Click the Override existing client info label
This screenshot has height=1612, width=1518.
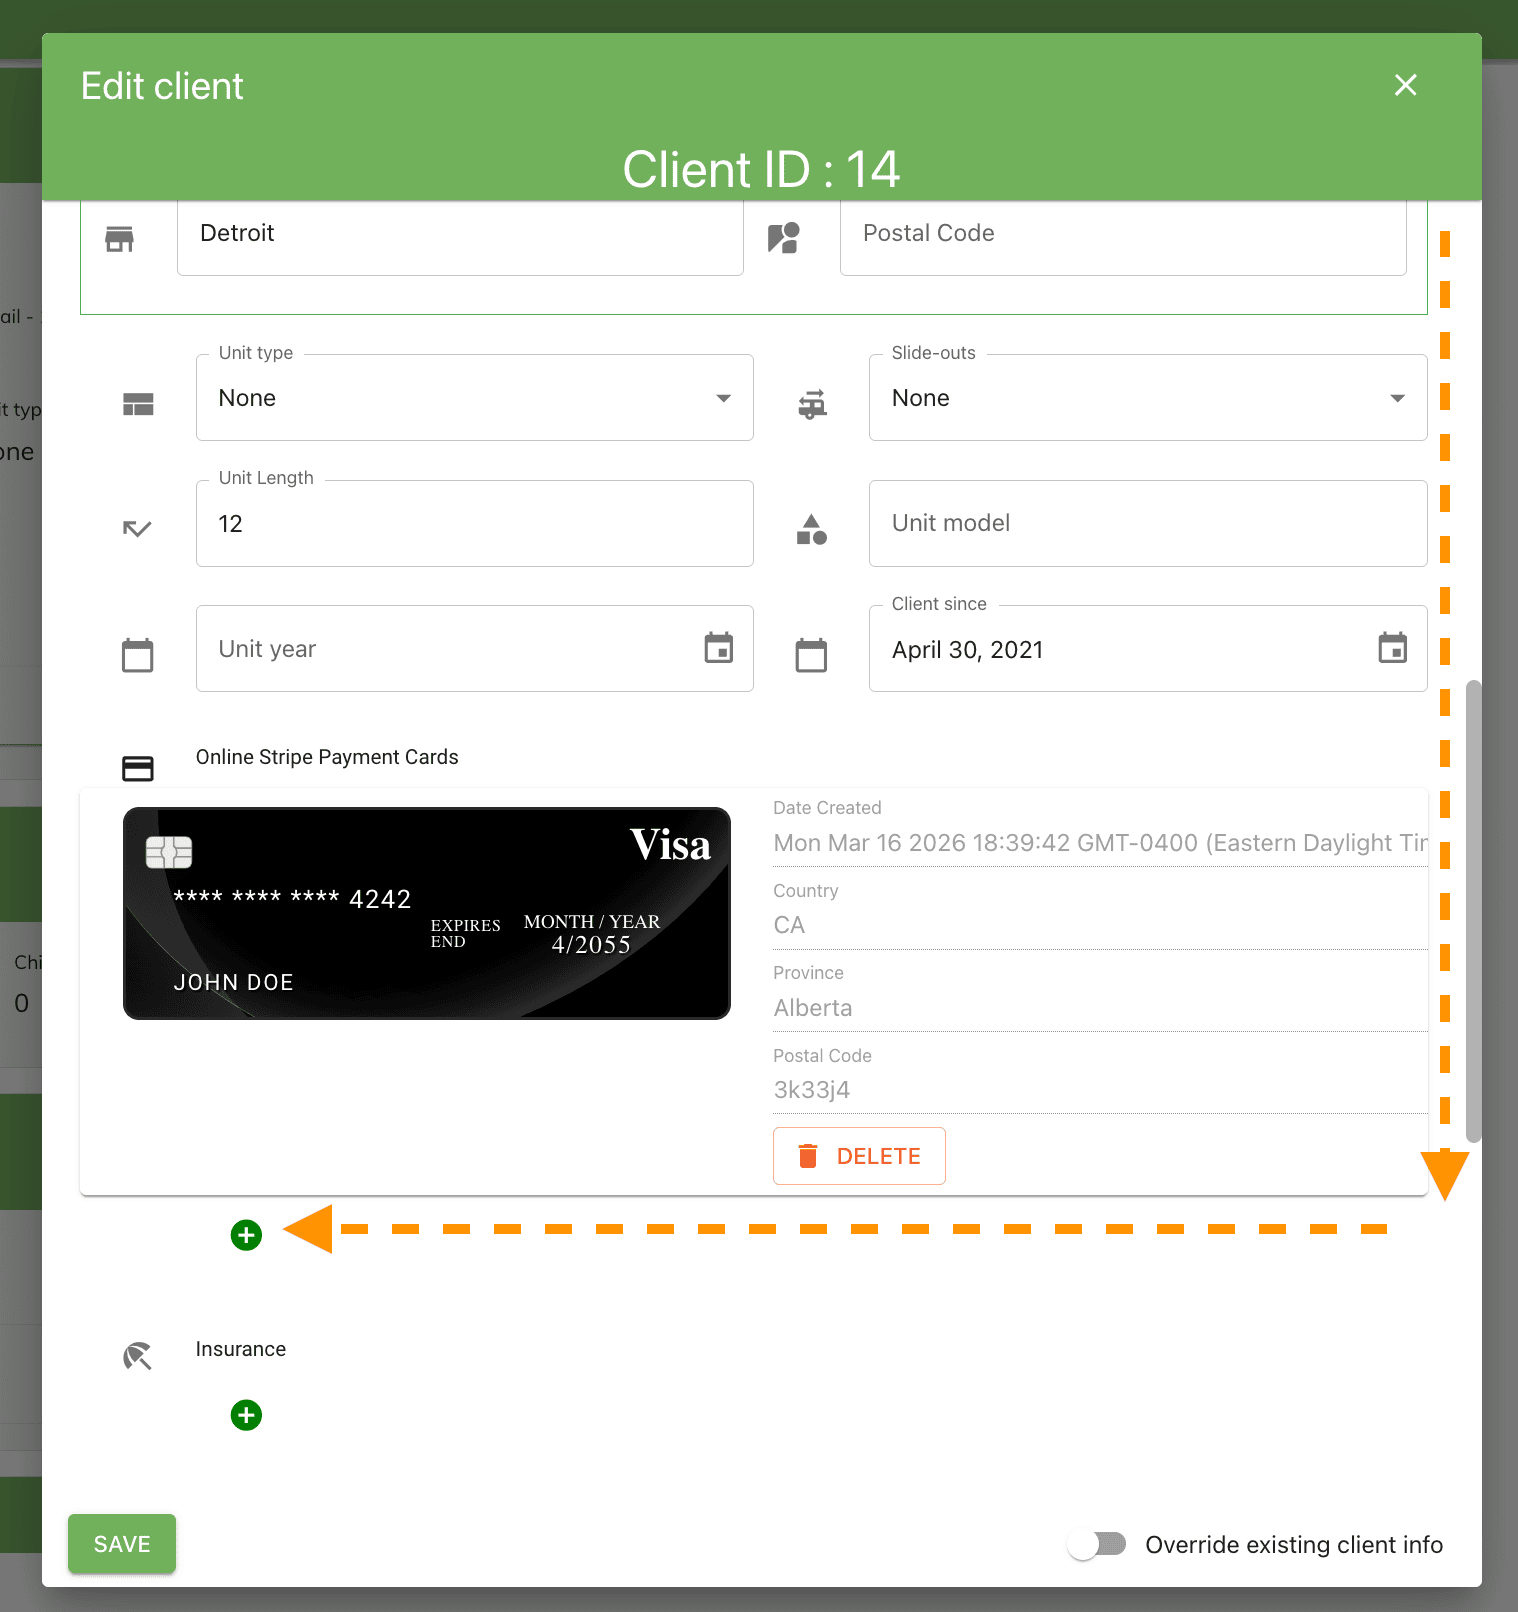(1294, 1545)
